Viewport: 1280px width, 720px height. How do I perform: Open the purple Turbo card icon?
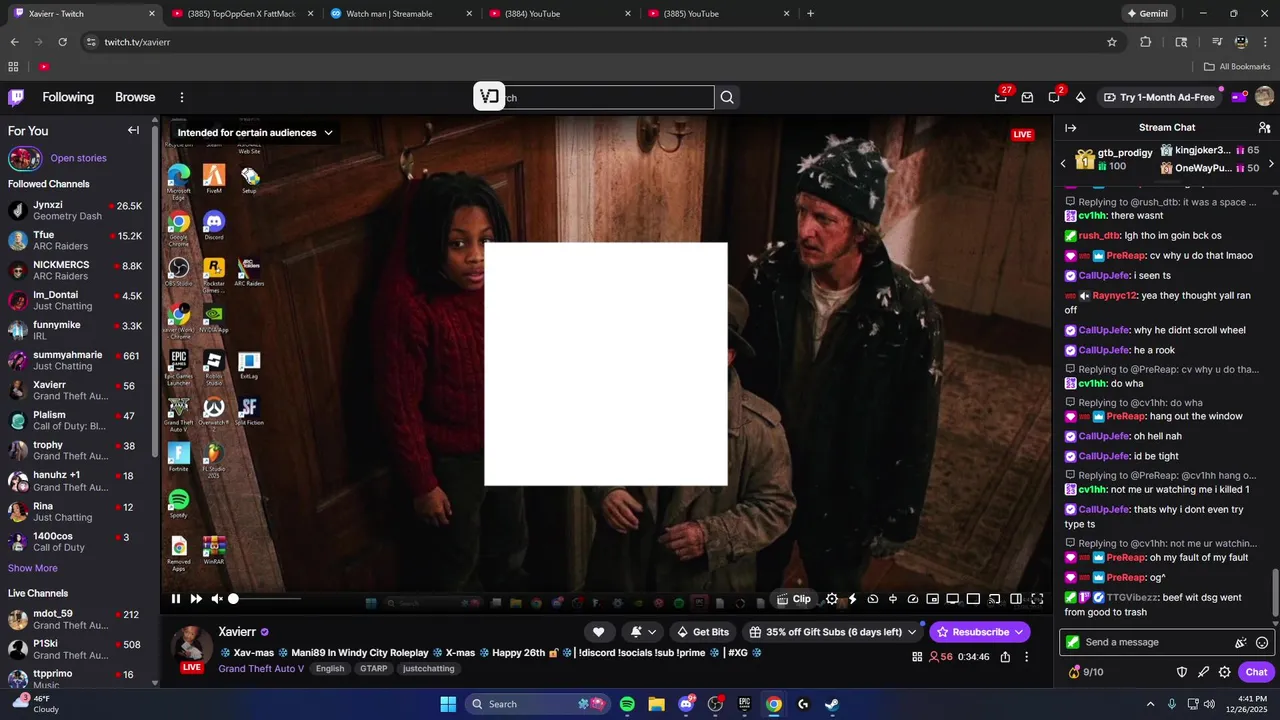tap(1239, 97)
